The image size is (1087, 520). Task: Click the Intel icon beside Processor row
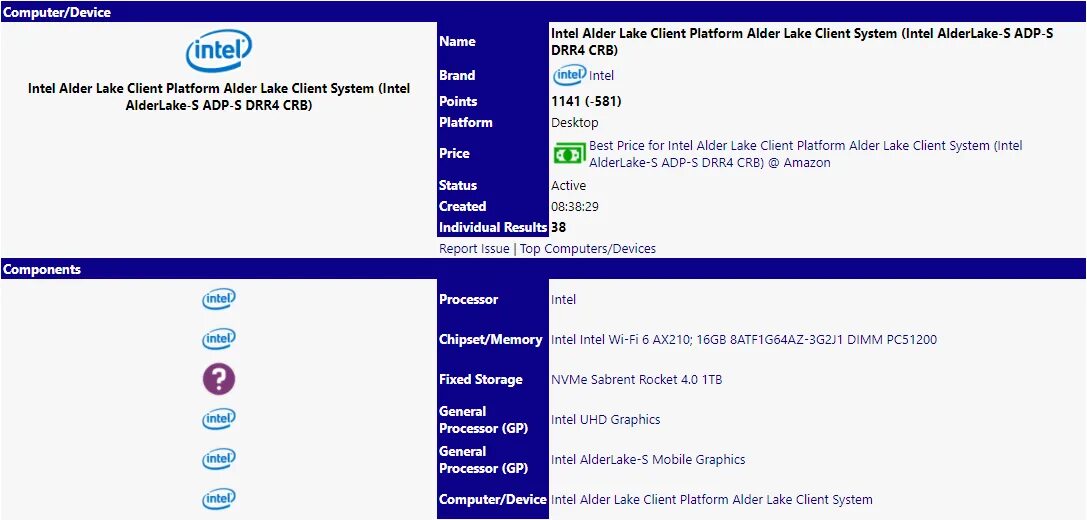(218, 300)
